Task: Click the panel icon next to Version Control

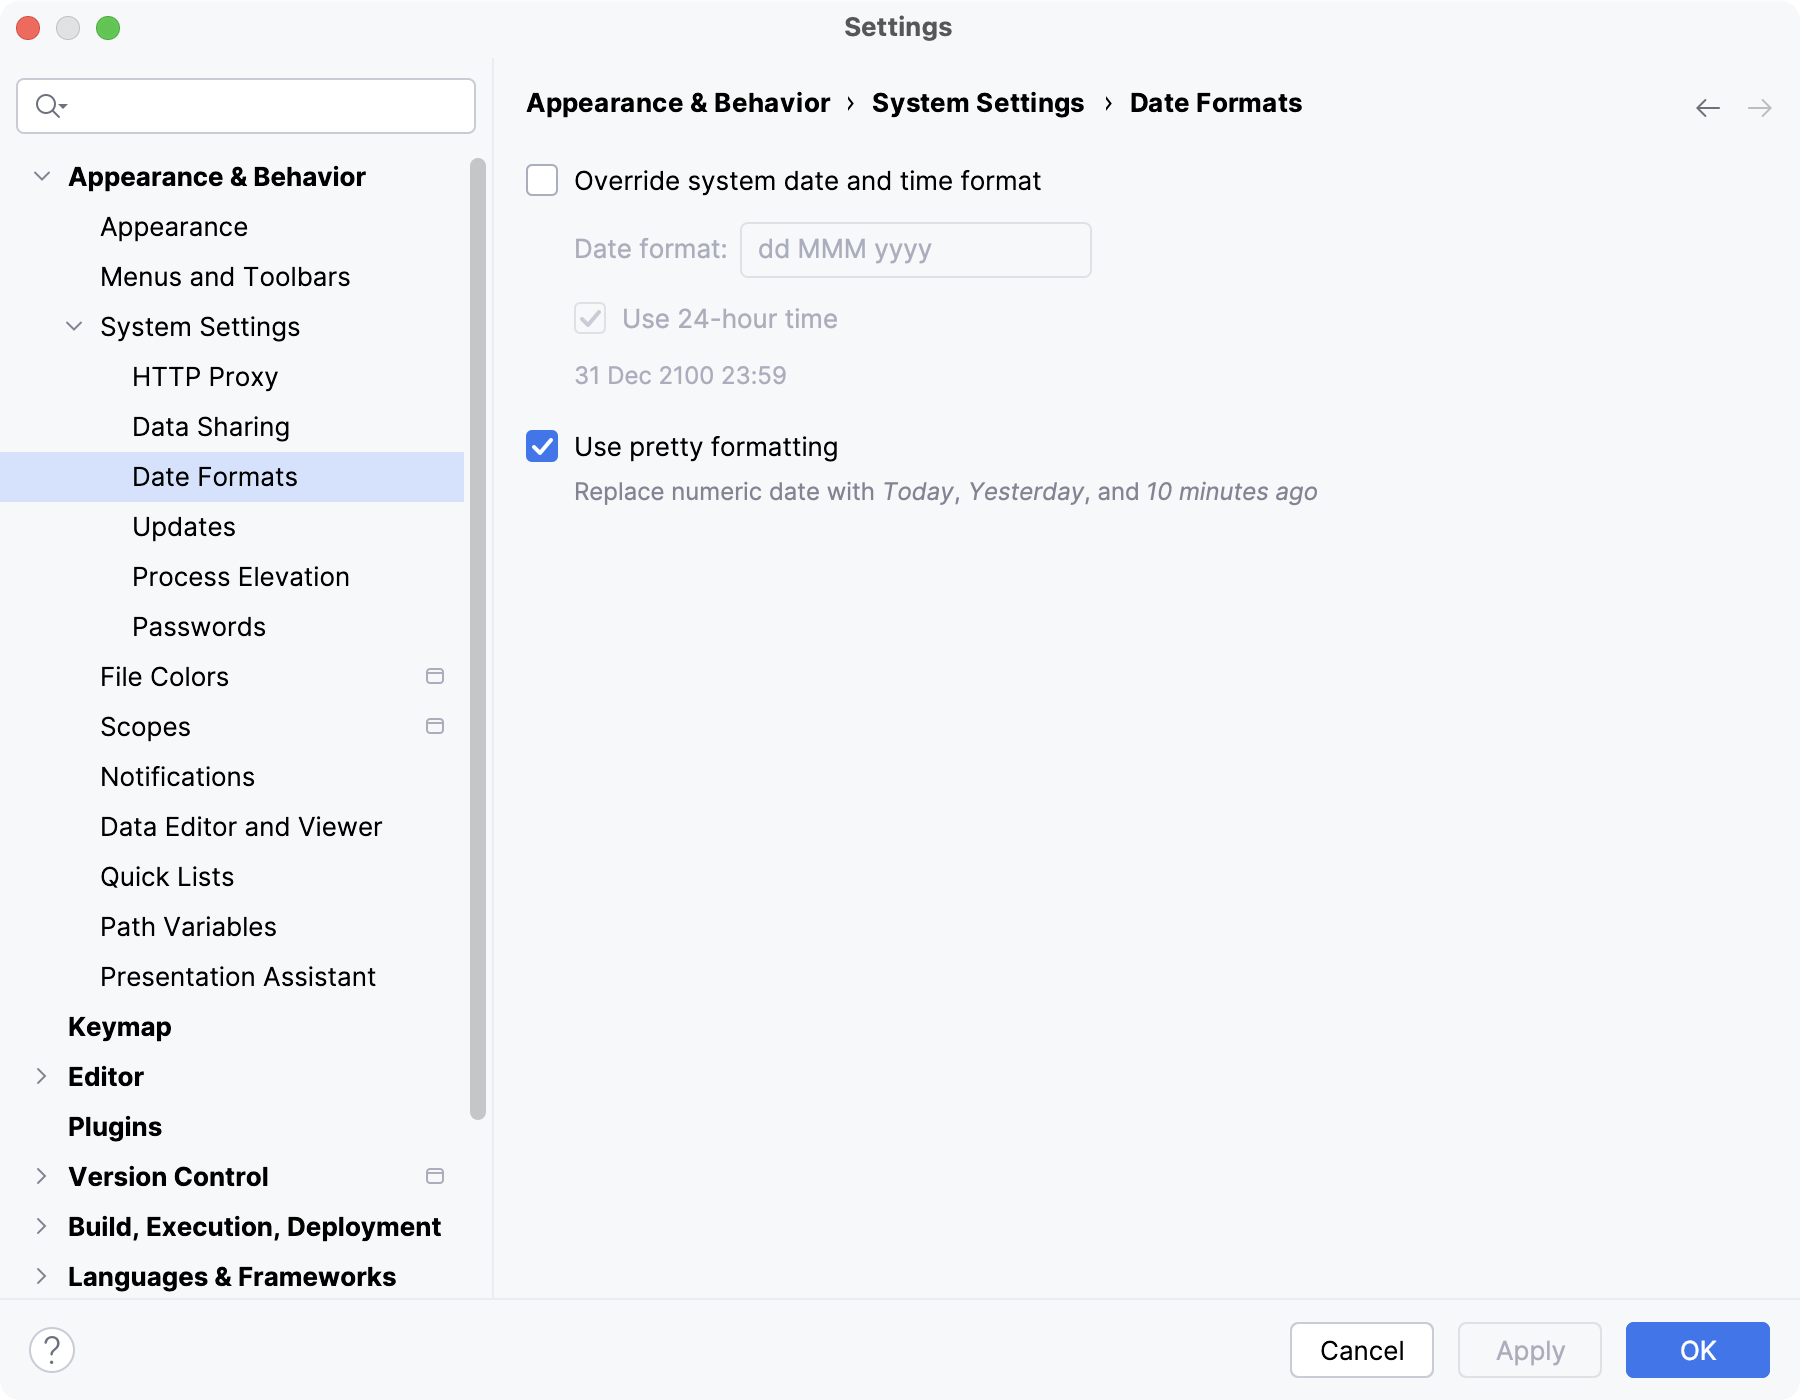Action: 435,1177
